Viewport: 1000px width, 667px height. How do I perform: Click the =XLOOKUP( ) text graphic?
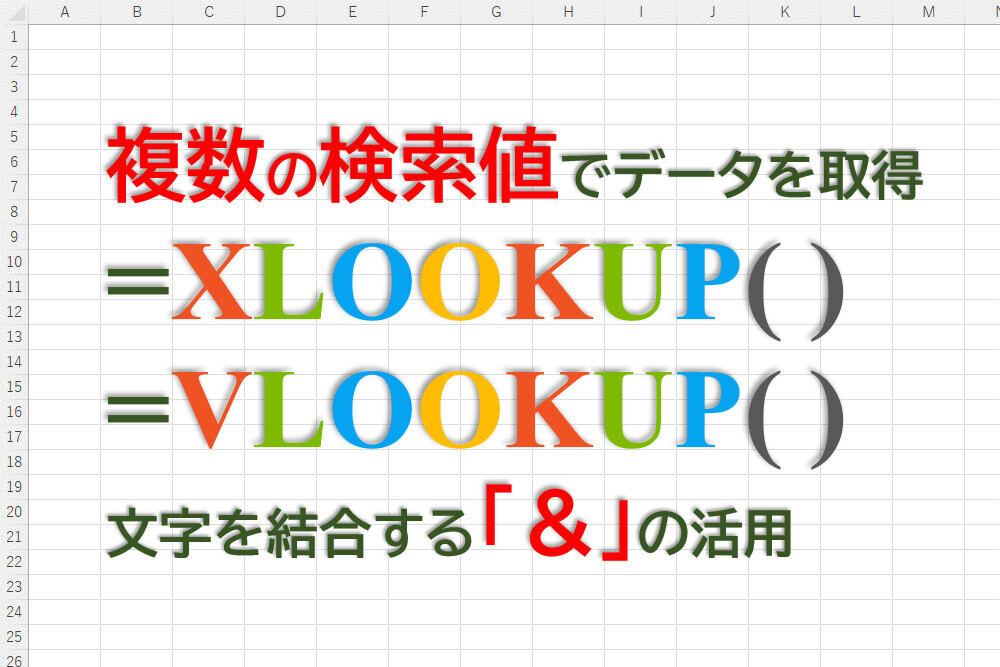pos(476,290)
